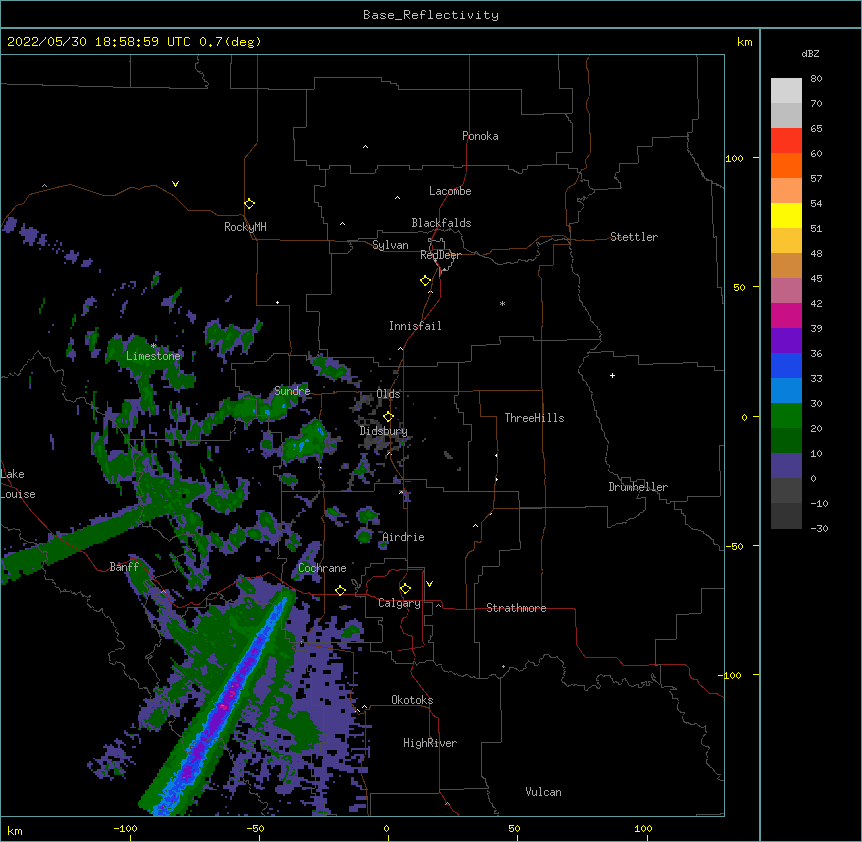Select the slate purple 0-10 dBZ legend swatch
This screenshot has width=862, height=842.
786,466
